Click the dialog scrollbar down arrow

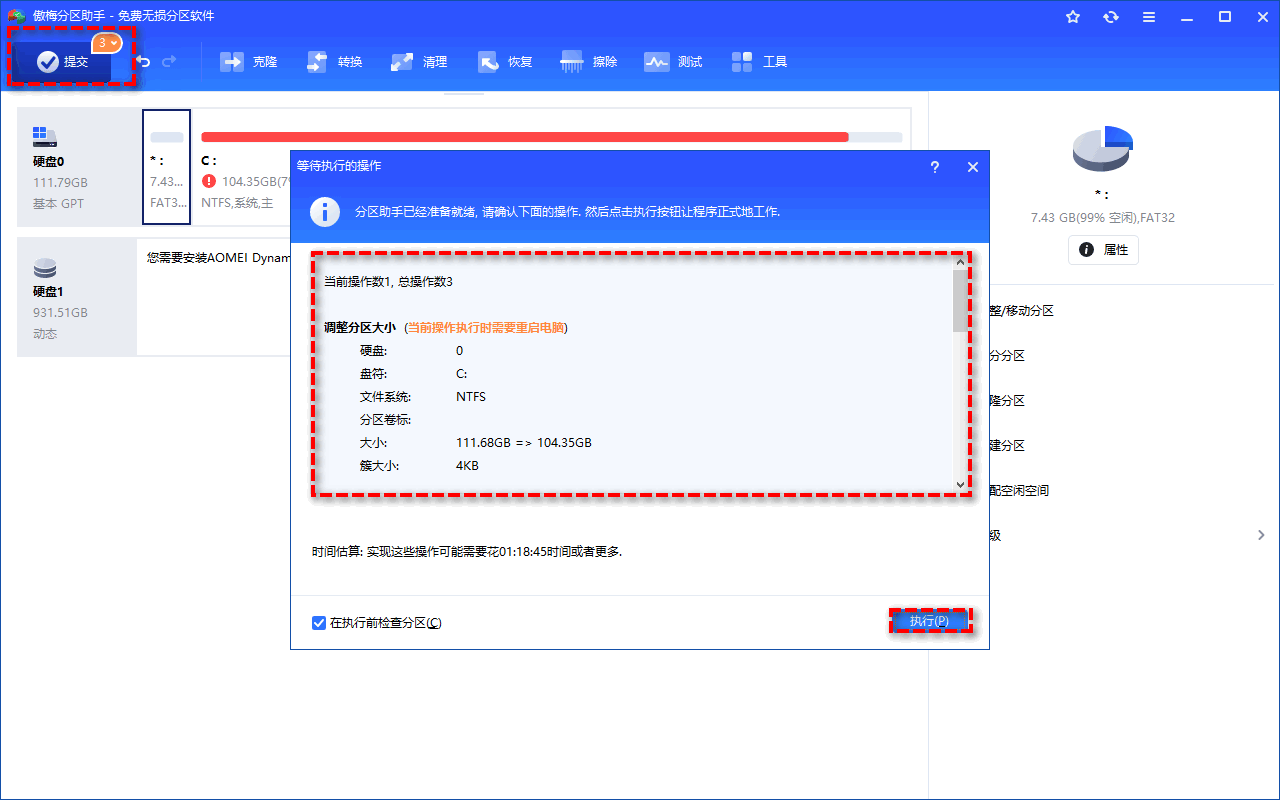(960, 484)
